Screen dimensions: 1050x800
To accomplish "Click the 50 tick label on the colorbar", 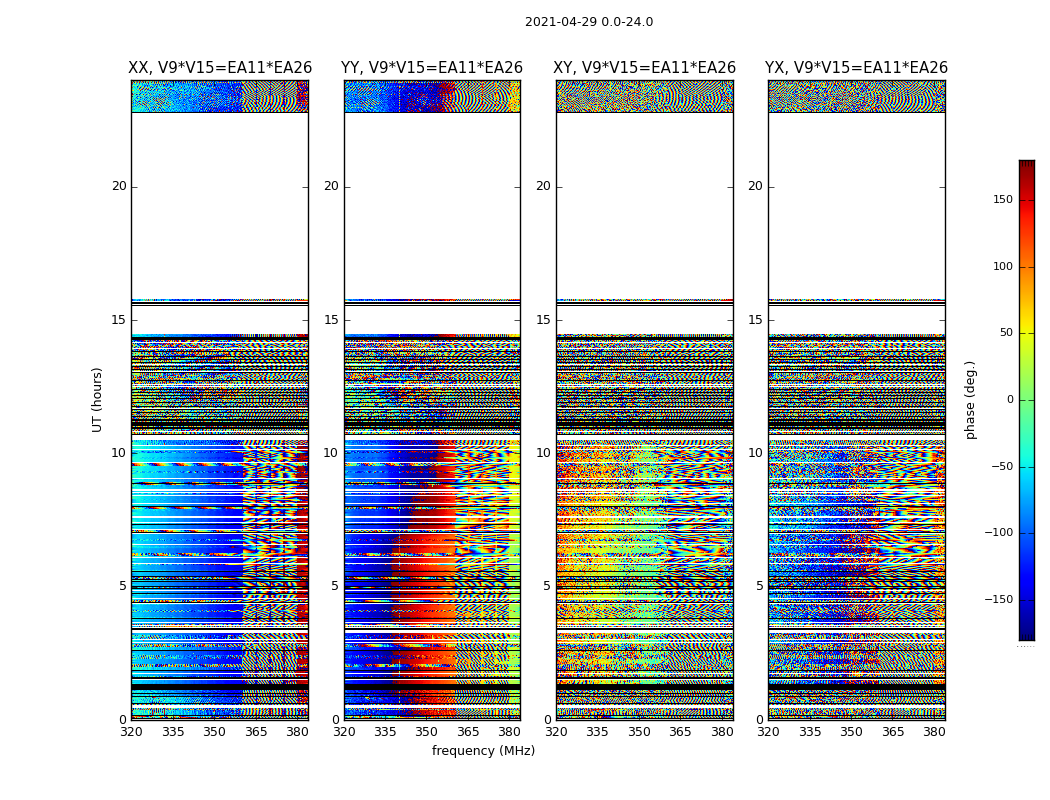I will click(1006, 333).
